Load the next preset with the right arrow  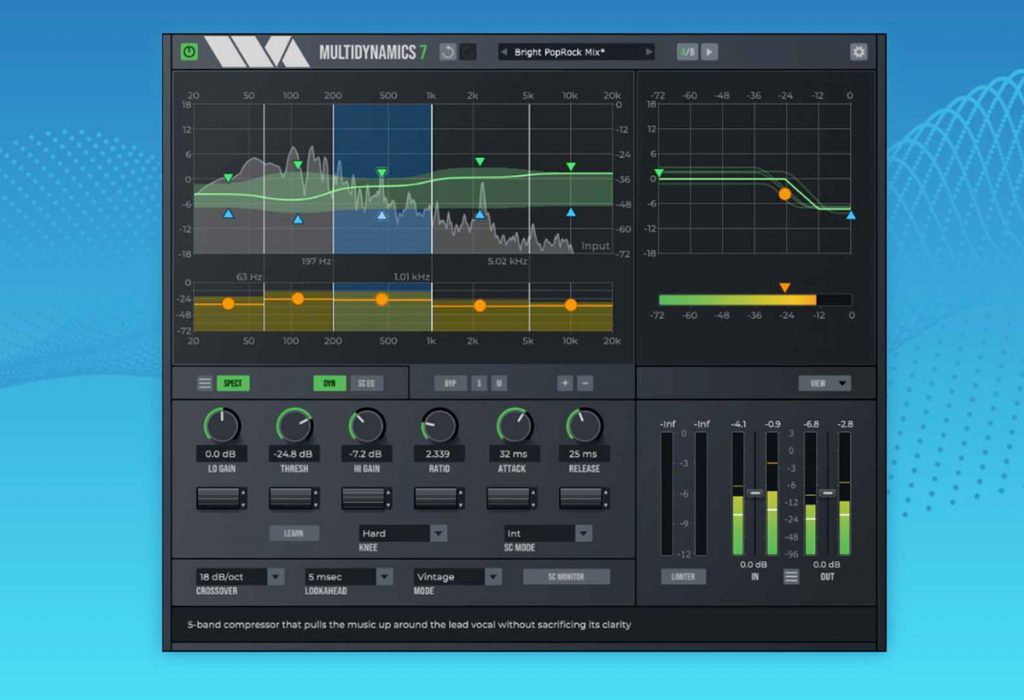(648, 52)
